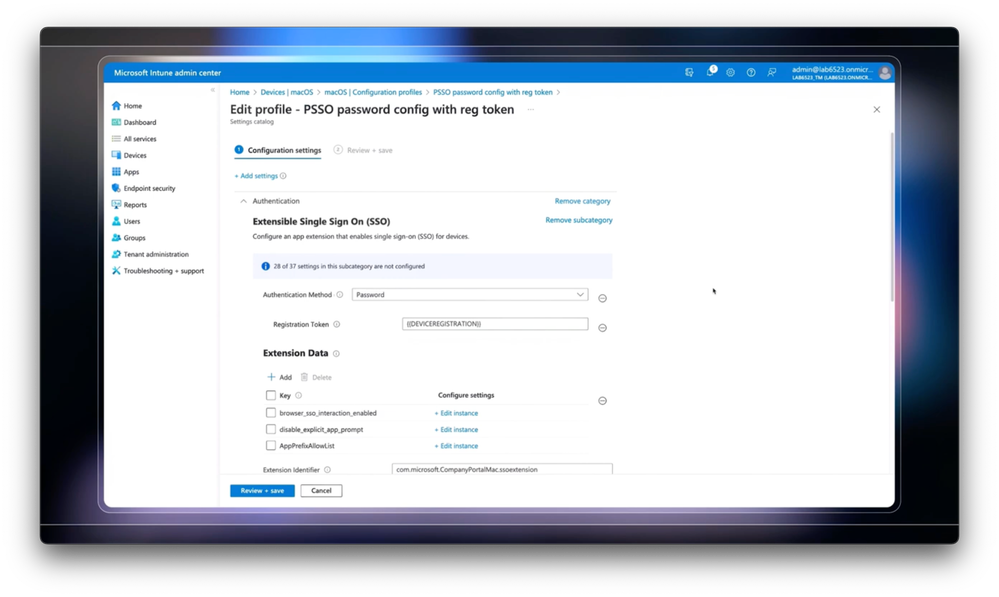
Task: Check browser_sso_interaction_enabled checkbox
Action: [x=271, y=413]
